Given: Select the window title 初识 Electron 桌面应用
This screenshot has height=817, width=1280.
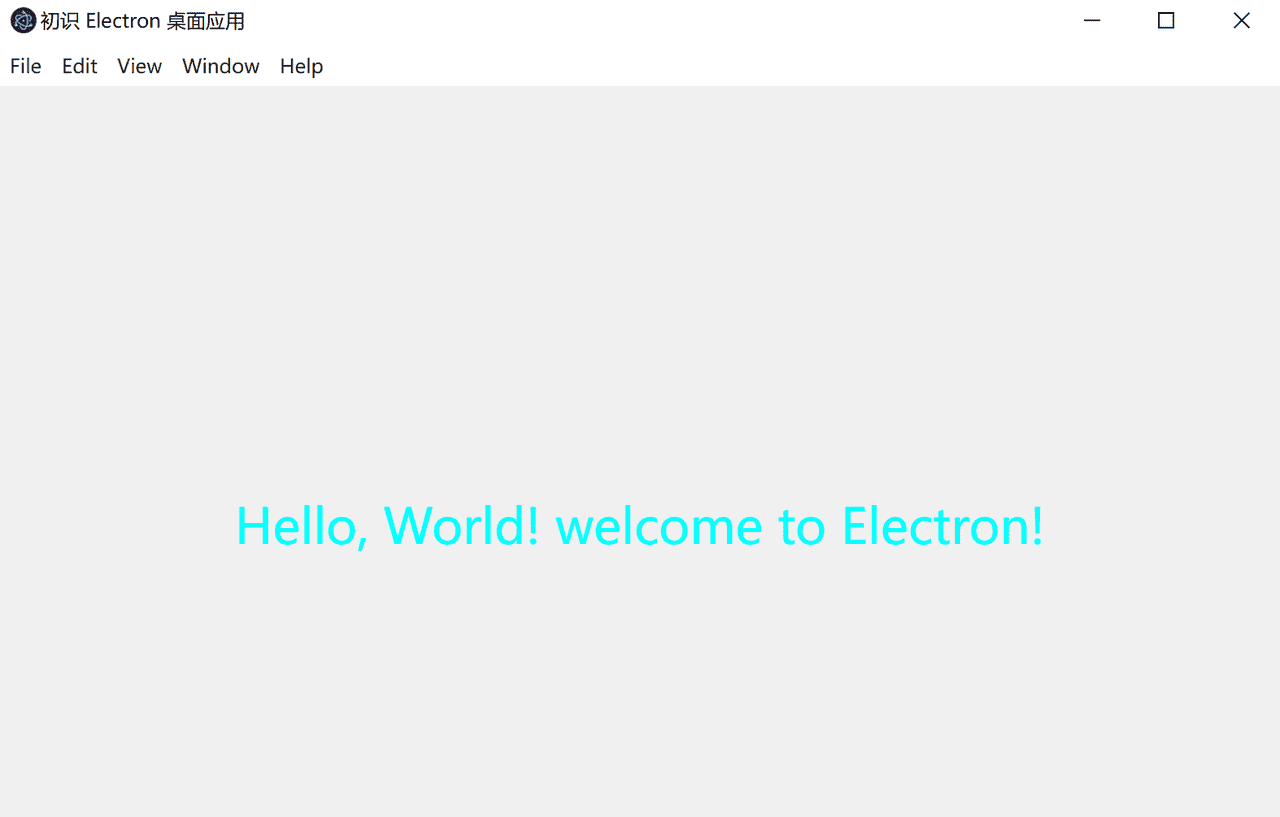Looking at the screenshot, I should coord(140,20).
